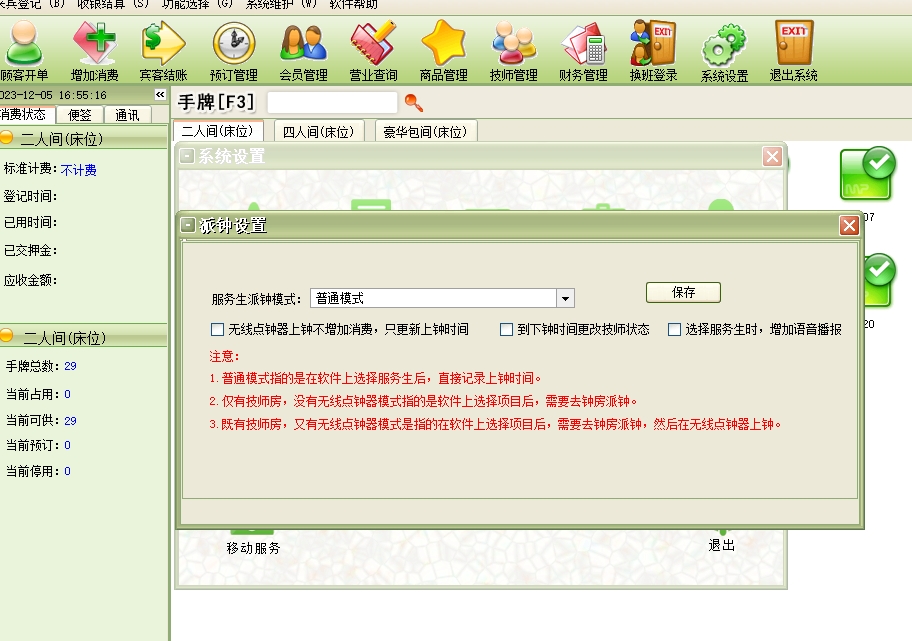Viewport: 912px width, 641px height.
Task: Open the 服务生派钟模式 dropdown arrow
Action: point(565,298)
